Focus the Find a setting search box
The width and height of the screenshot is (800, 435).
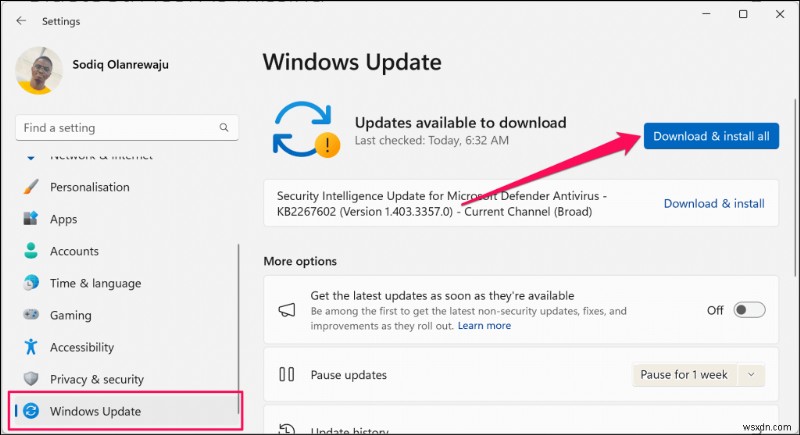pyautogui.click(x=127, y=127)
